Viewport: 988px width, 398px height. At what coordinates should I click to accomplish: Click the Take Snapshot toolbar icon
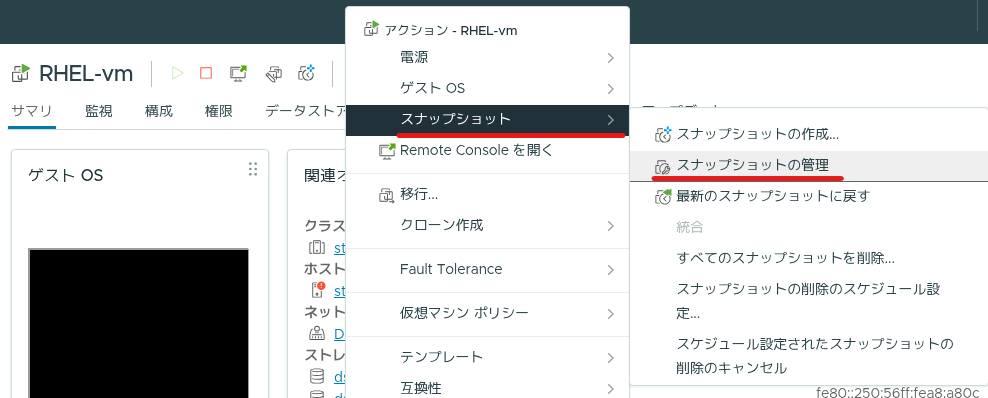pos(306,74)
